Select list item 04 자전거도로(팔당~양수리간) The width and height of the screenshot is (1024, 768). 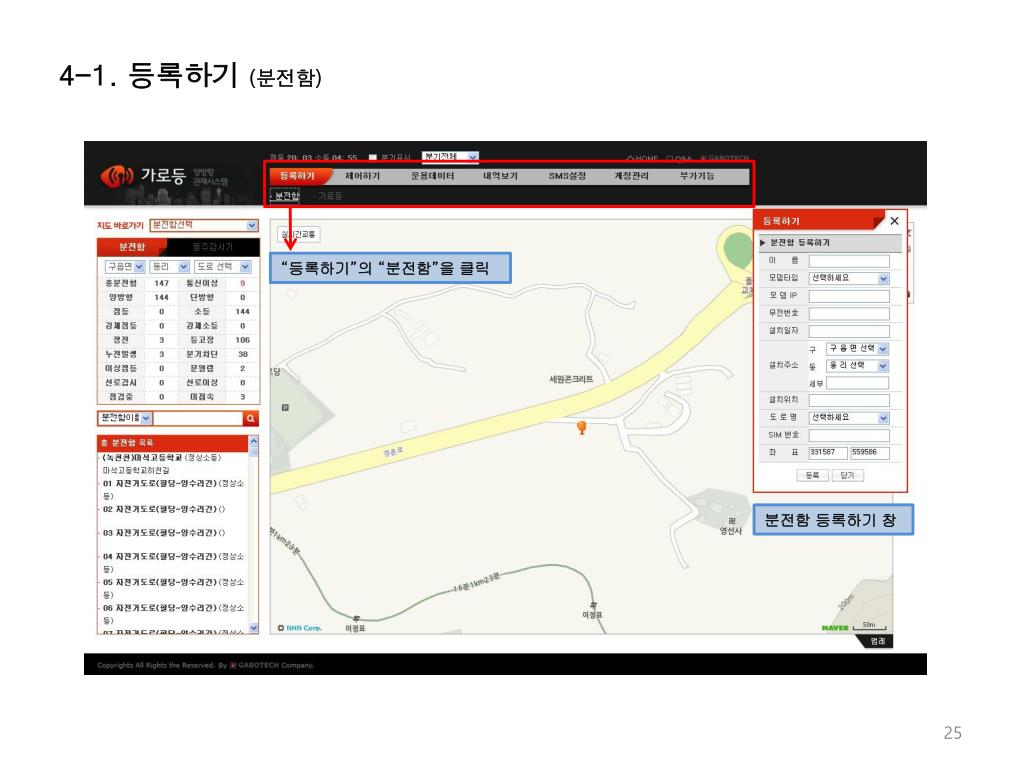click(173, 562)
